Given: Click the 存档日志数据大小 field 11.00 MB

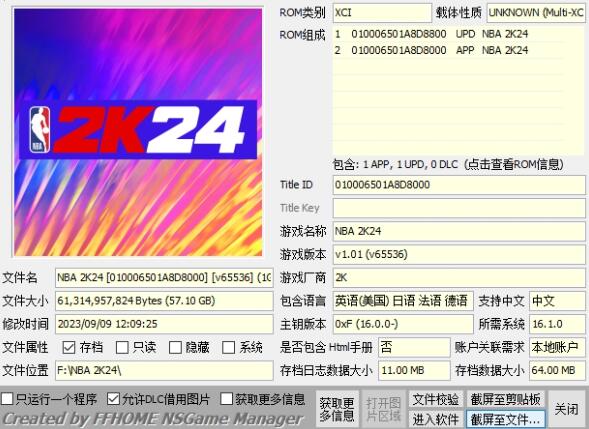Looking at the screenshot, I should (x=414, y=371).
